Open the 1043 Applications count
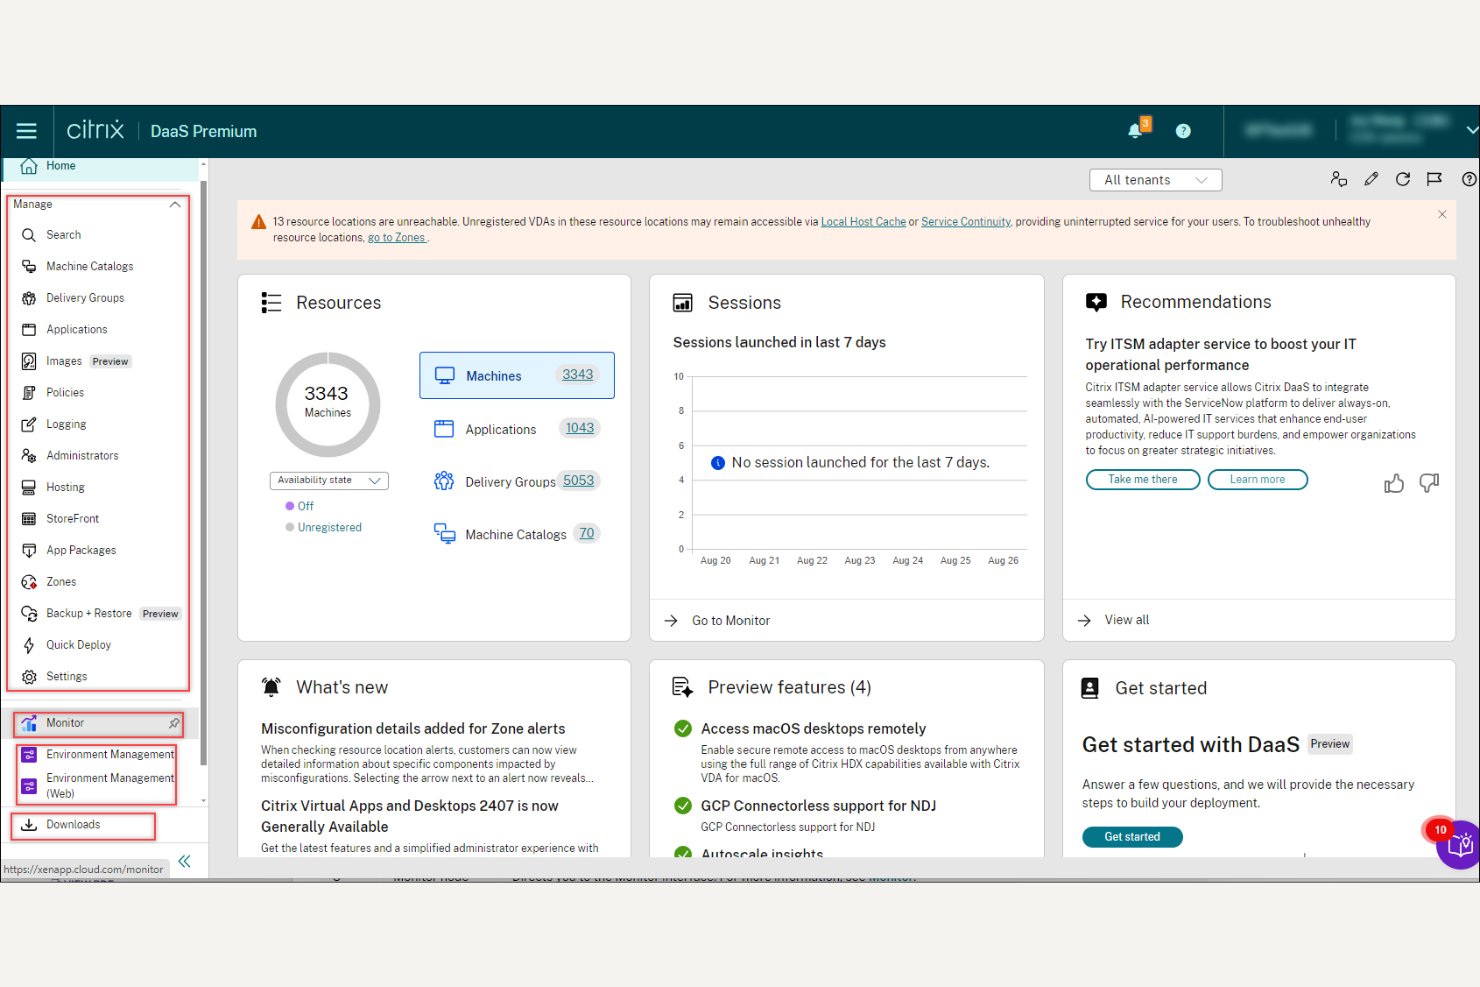 [580, 428]
